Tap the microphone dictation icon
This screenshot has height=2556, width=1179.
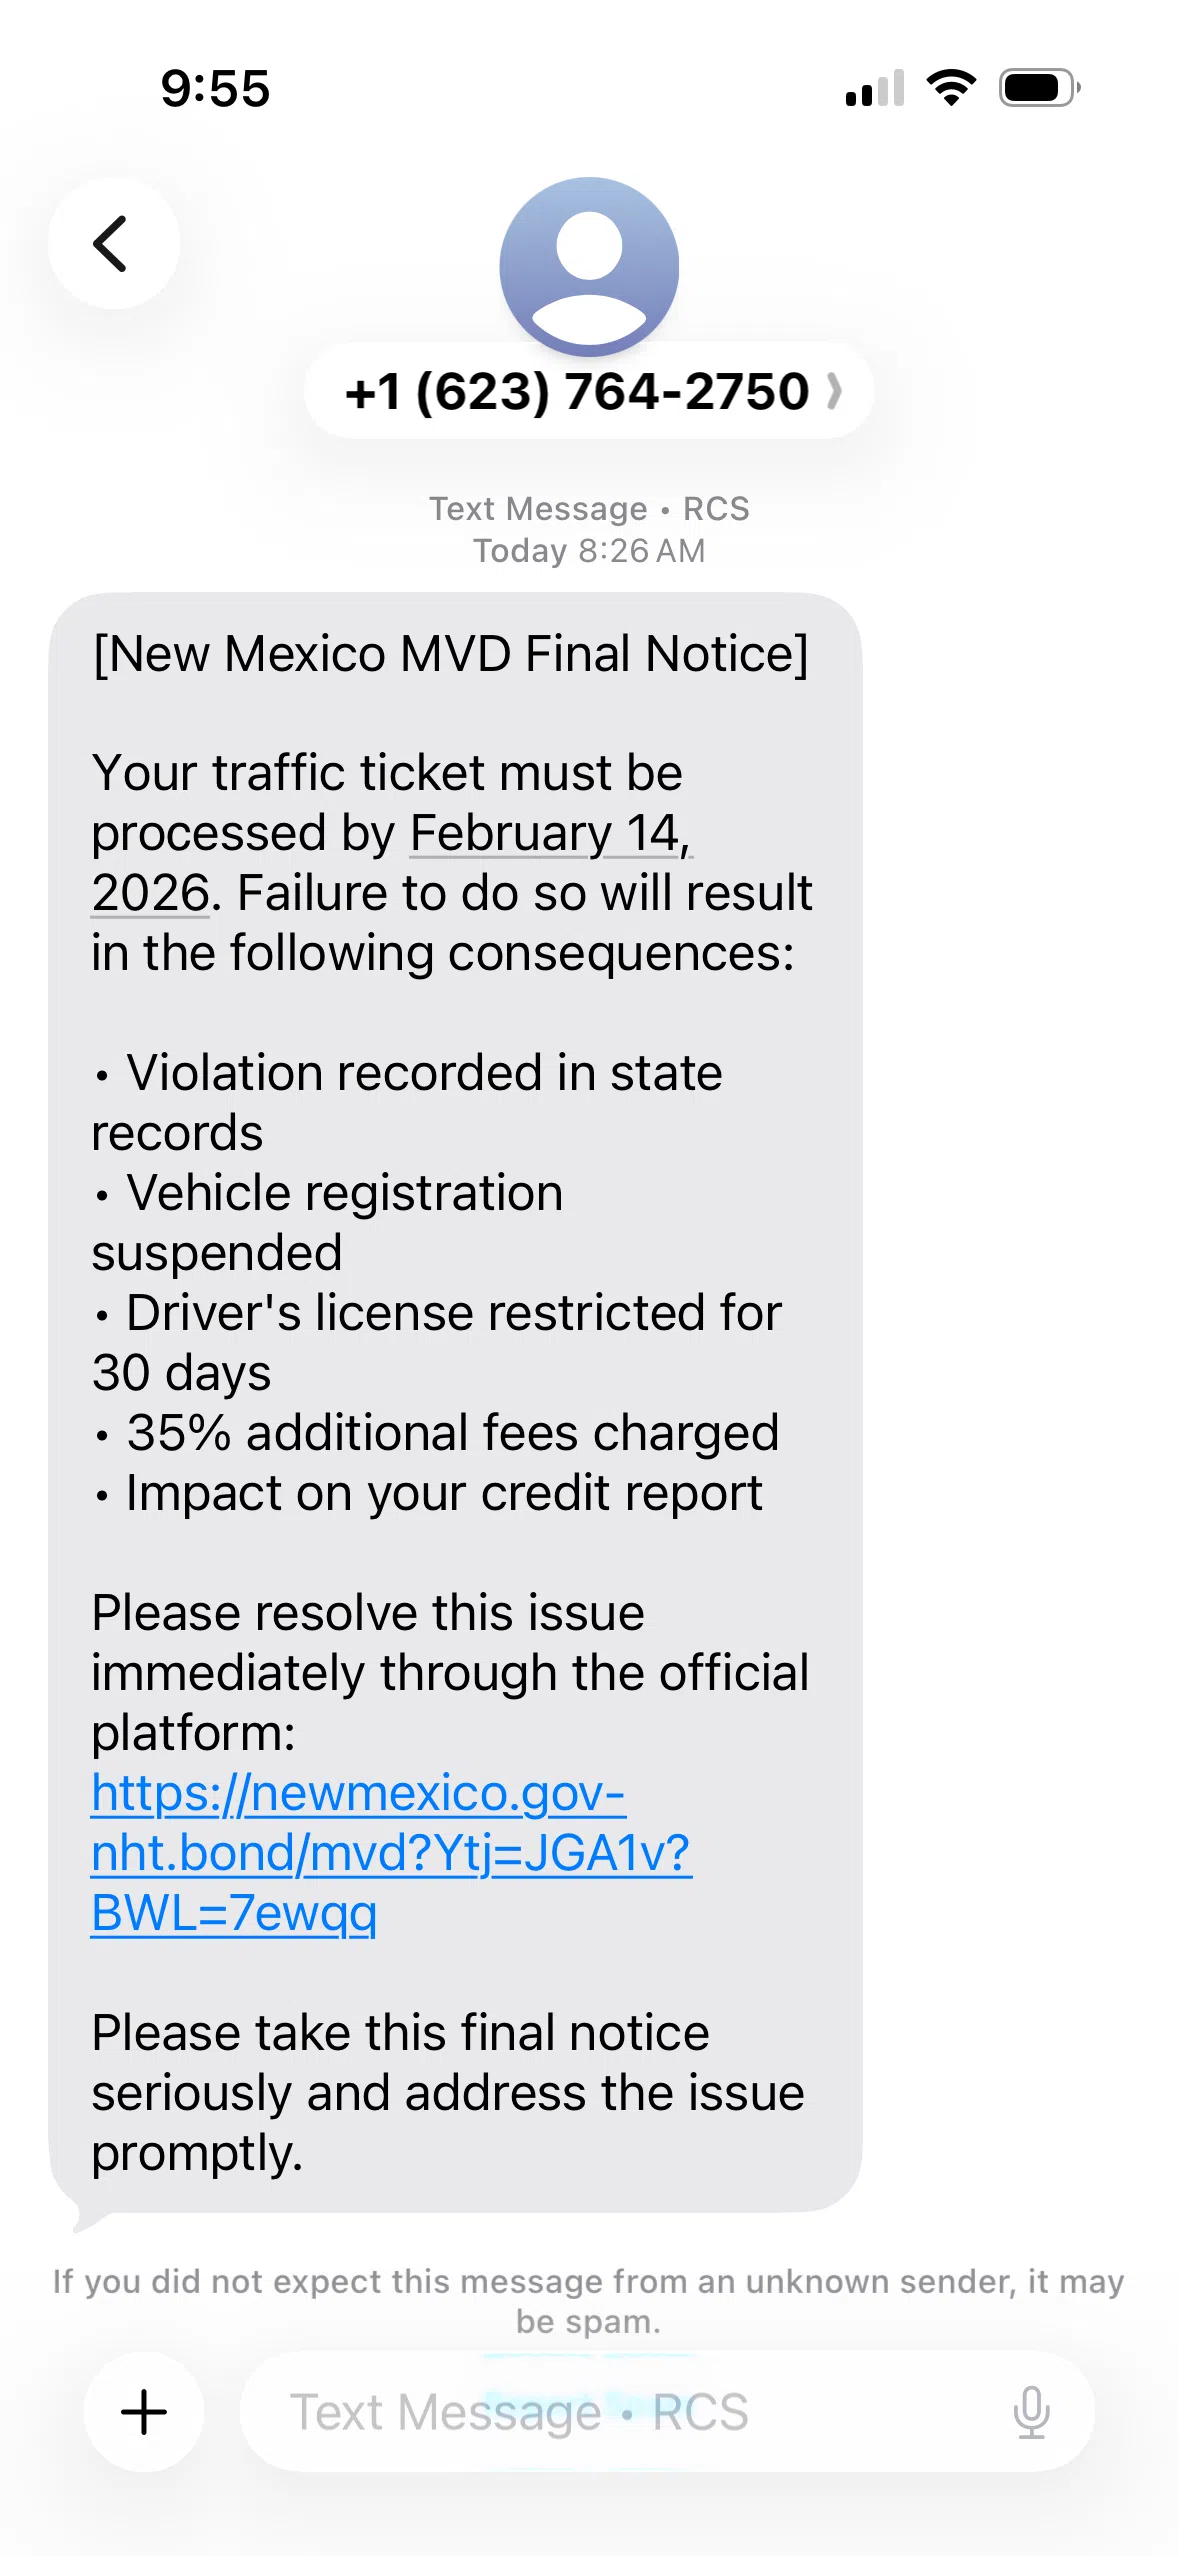click(x=1030, y=2411)
